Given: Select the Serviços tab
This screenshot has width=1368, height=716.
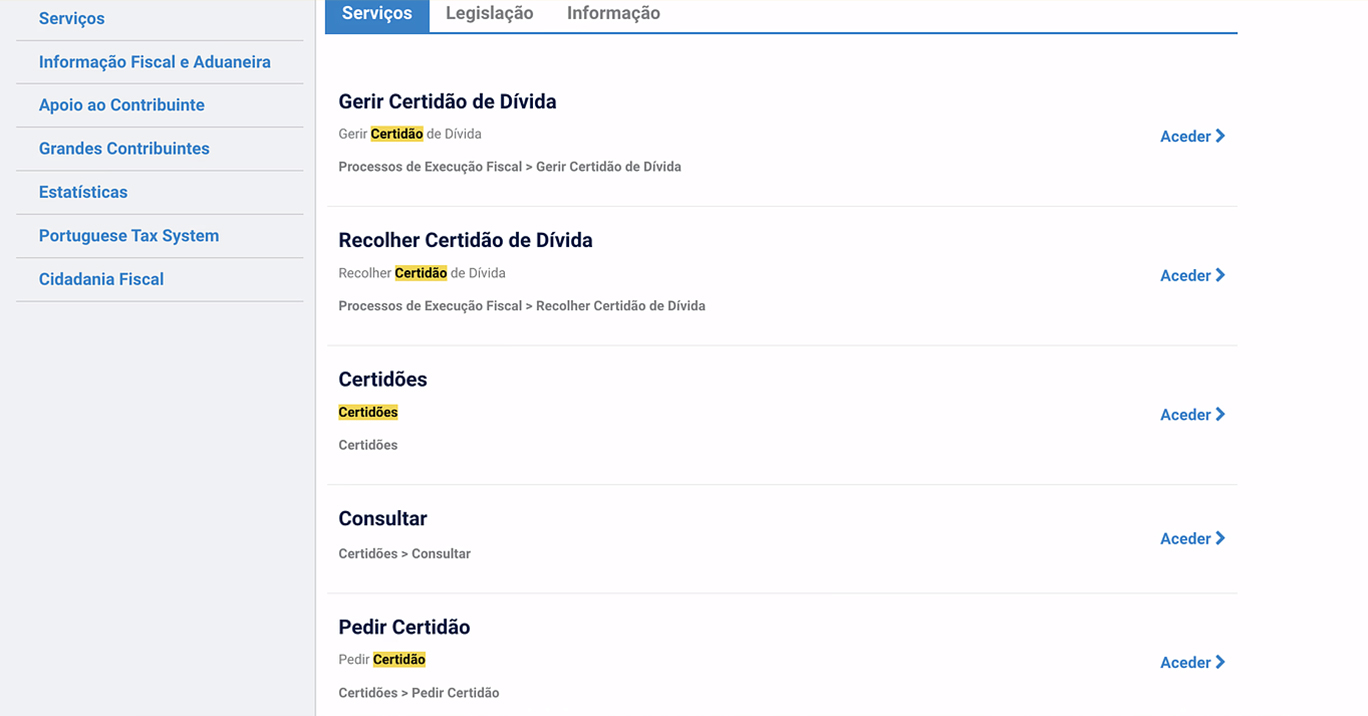Looking at the screenshot, I should click(377, 14).
